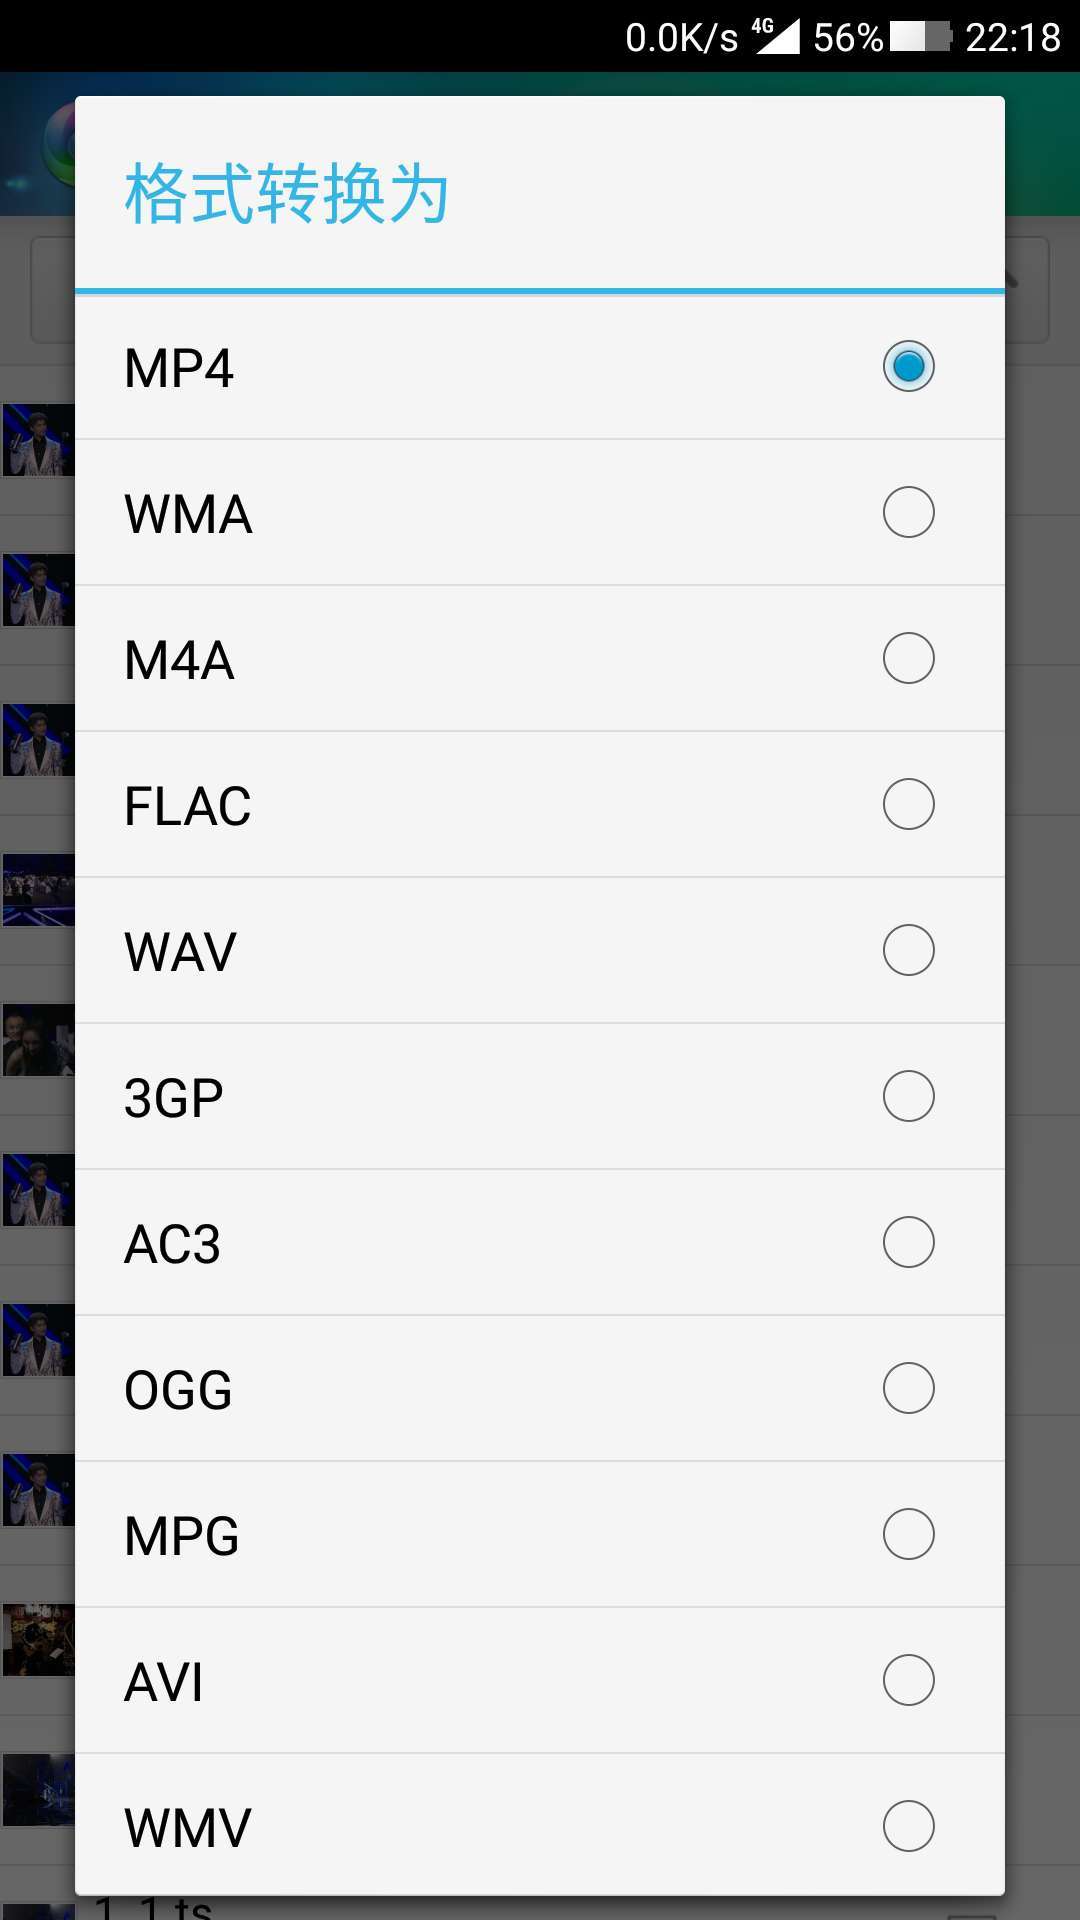Open the first video thumbnail behind dialog
This screenshot has width=1080, height=1920.
(x=38, y=440)
